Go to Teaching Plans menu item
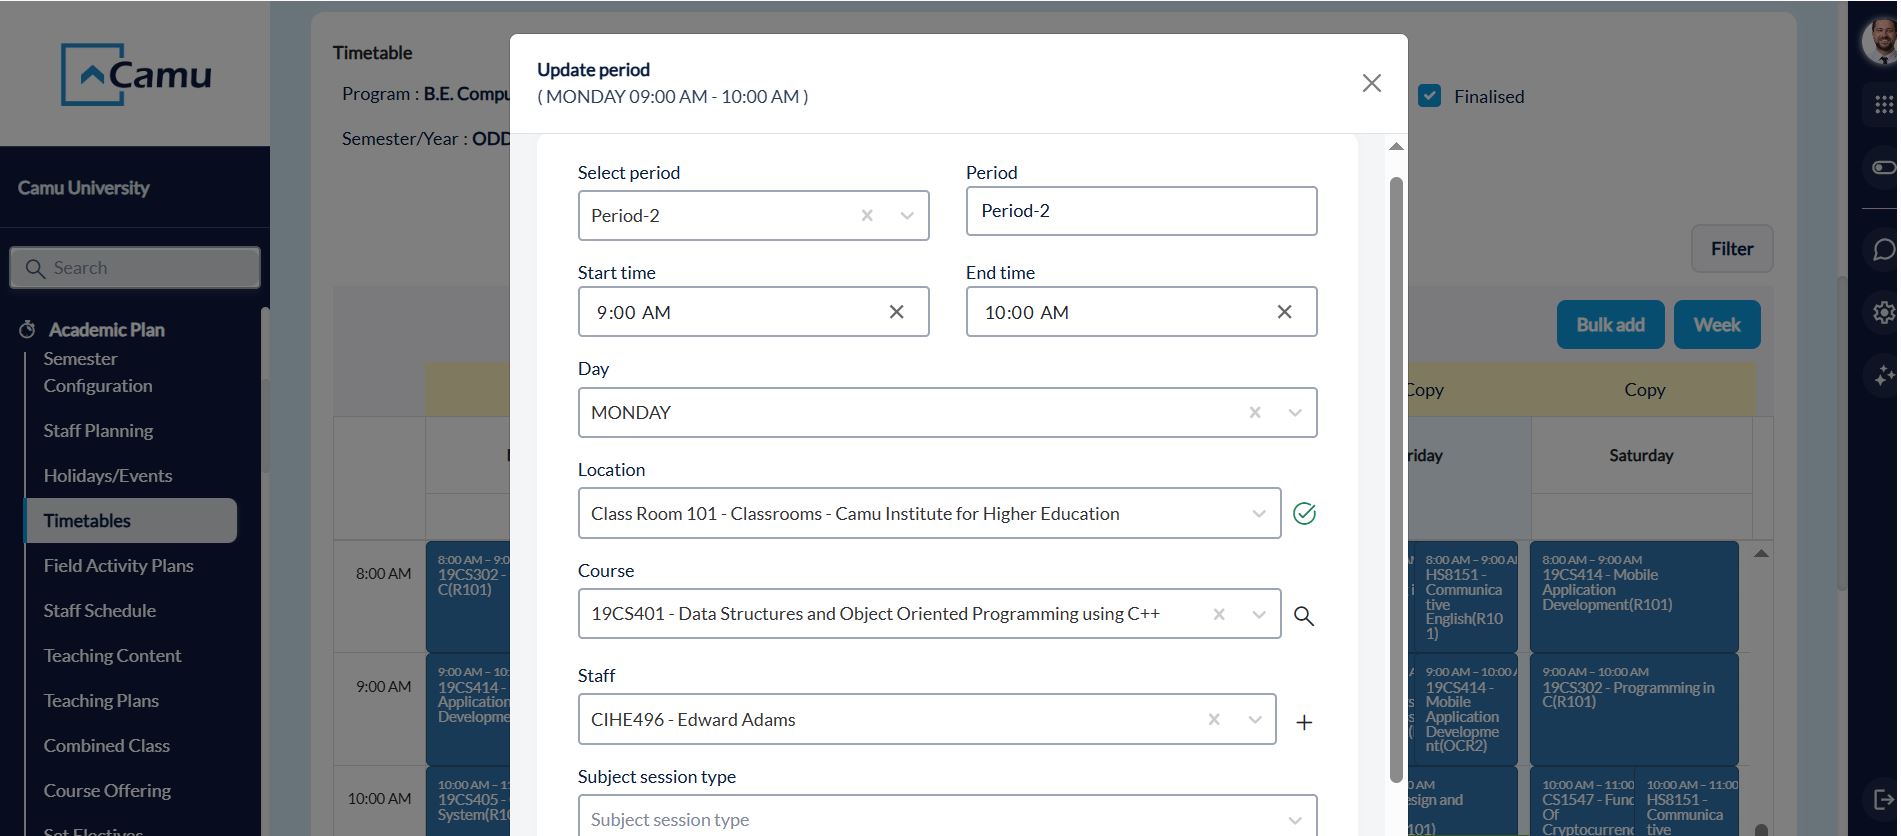This screenshot has height=836, width=1901. pos(101,701)
